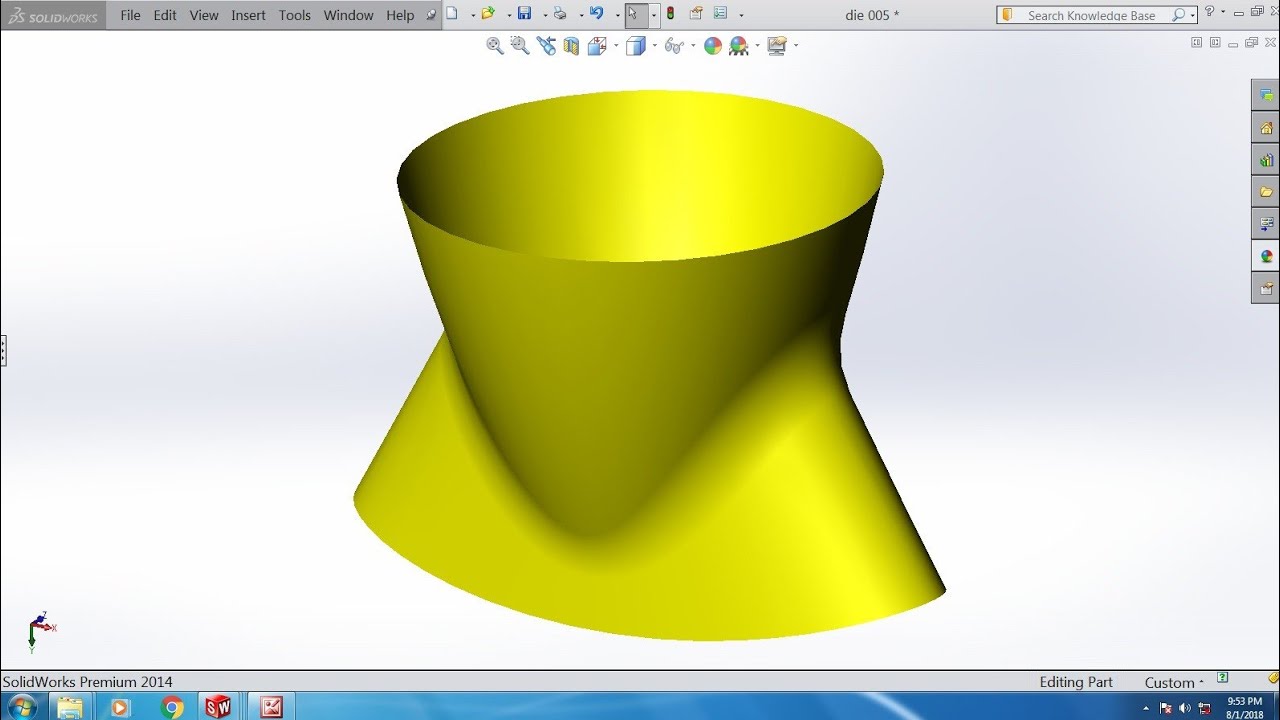Click the SolidWorks logo

pos(54,15)
